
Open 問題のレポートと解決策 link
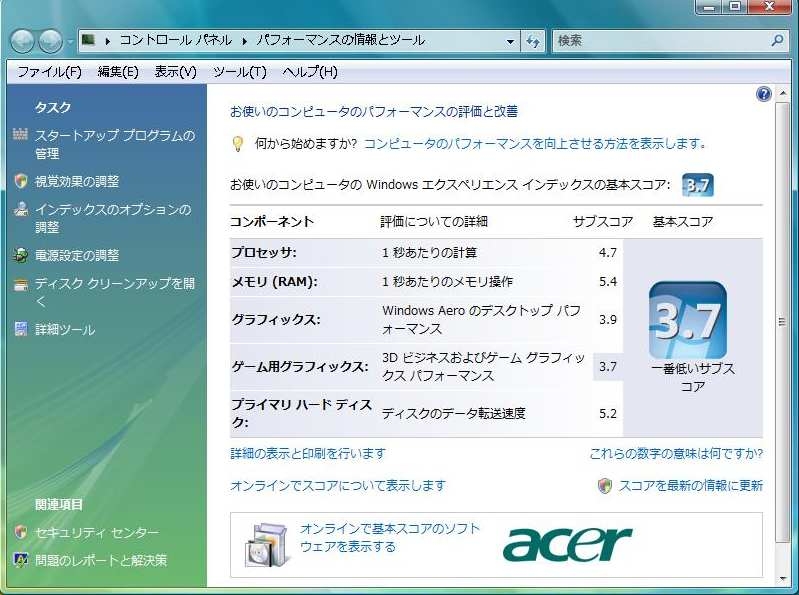coord(101,560)
